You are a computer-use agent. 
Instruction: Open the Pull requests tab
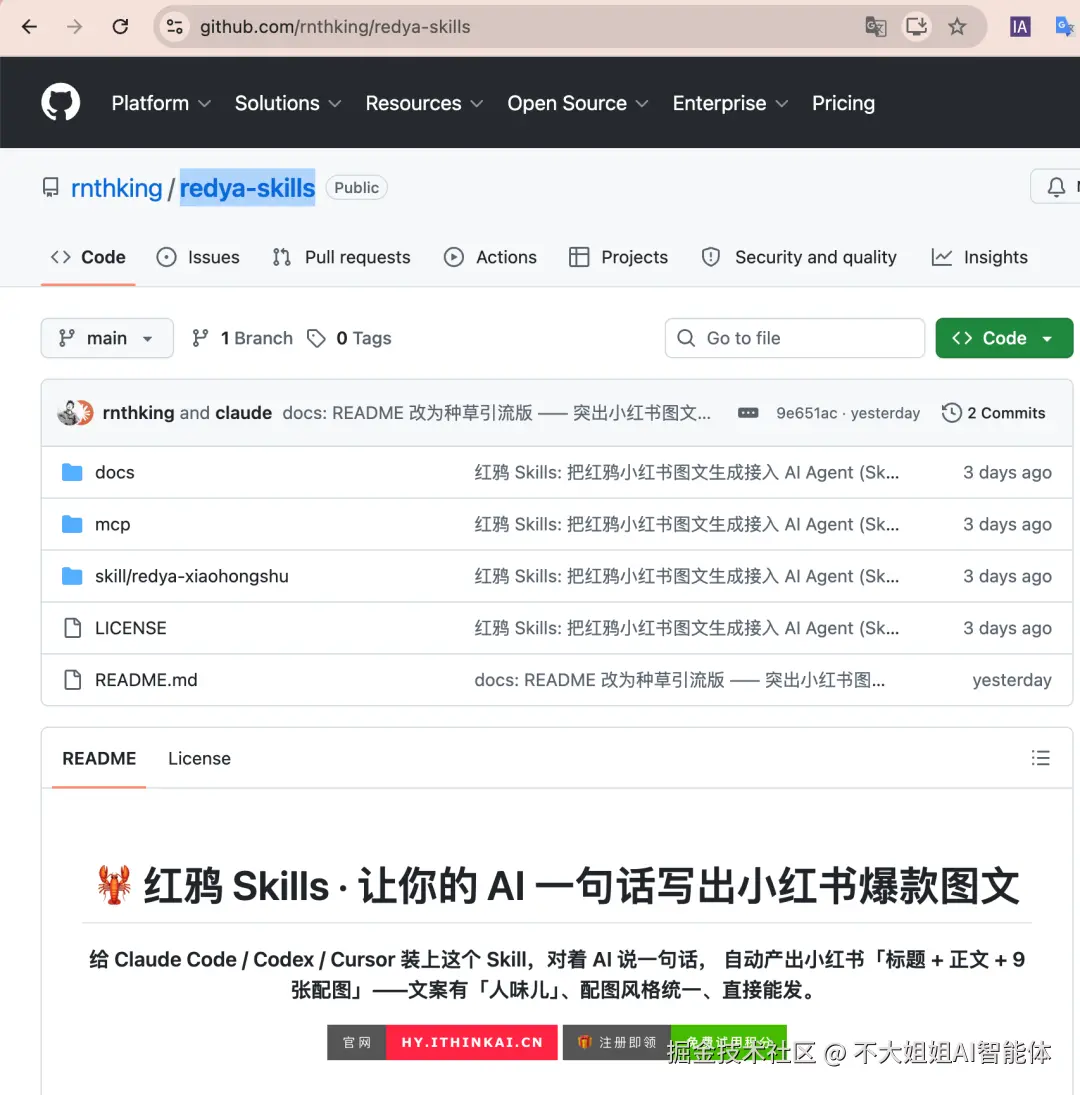tap(341, 257)
